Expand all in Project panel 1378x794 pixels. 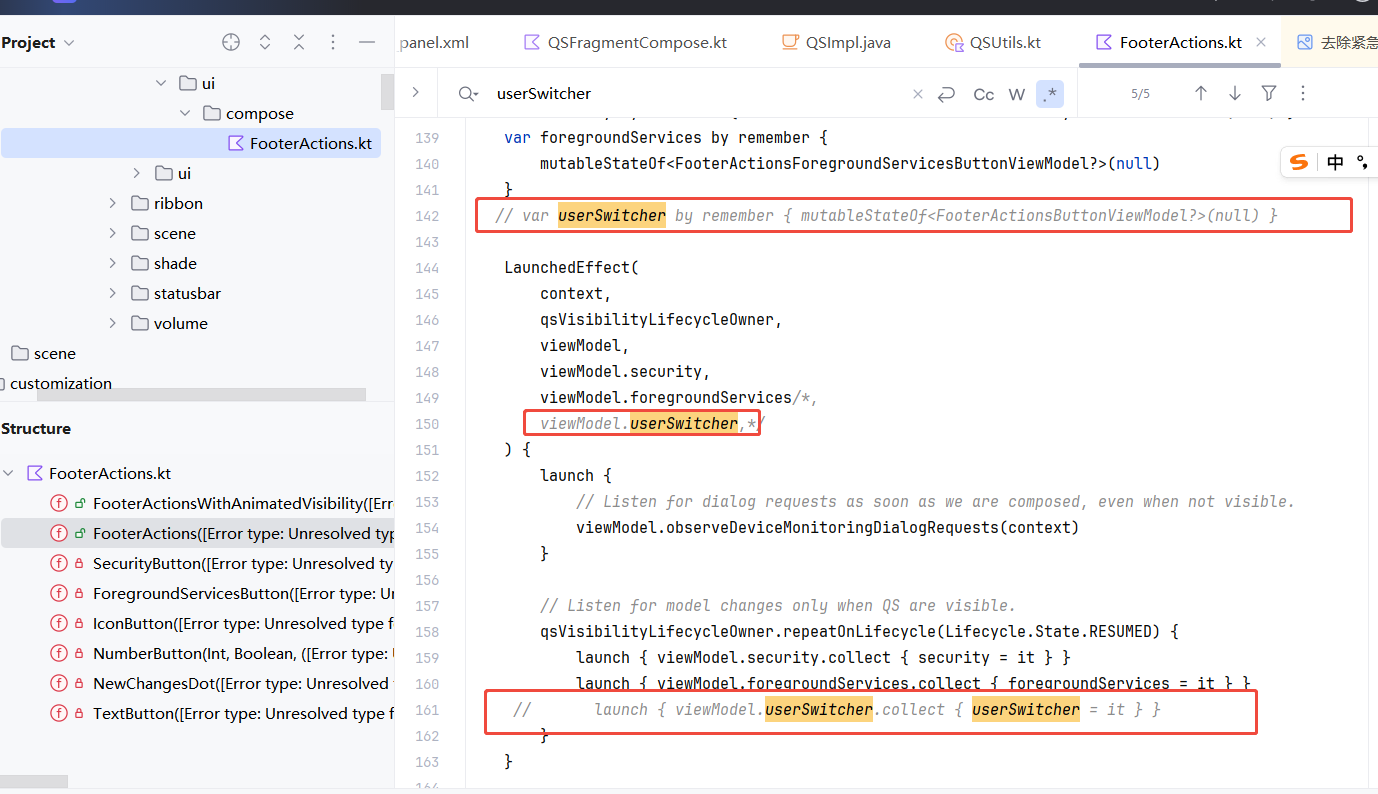[265, 42]
